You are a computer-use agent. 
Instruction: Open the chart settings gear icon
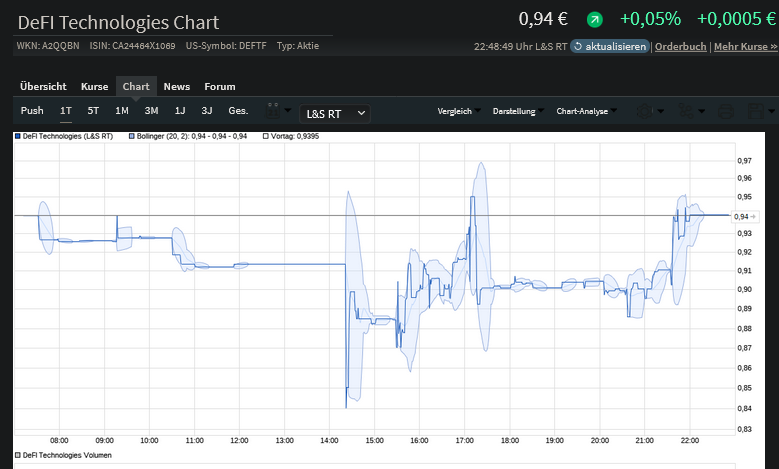point(647,112)
